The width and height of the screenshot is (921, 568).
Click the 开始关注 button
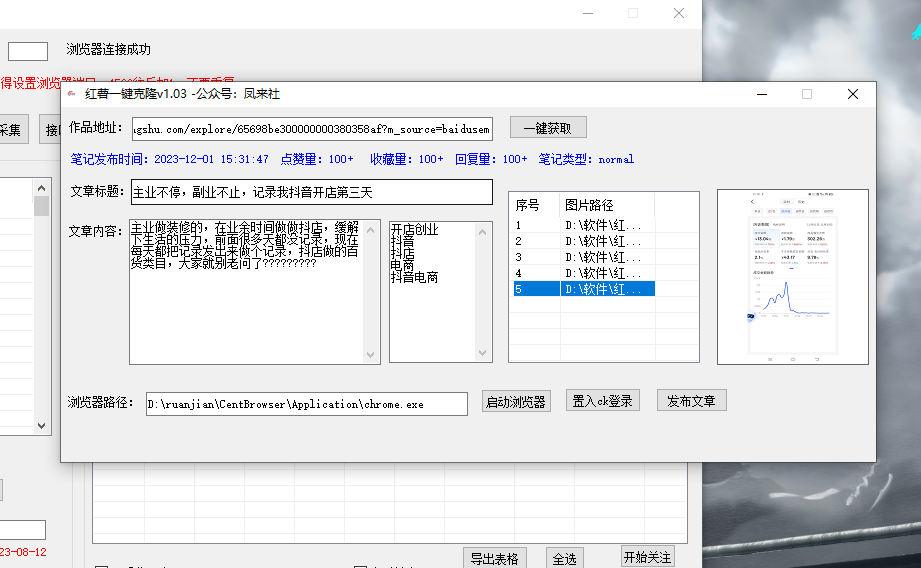pyautogui.click(x=647, y=557)
